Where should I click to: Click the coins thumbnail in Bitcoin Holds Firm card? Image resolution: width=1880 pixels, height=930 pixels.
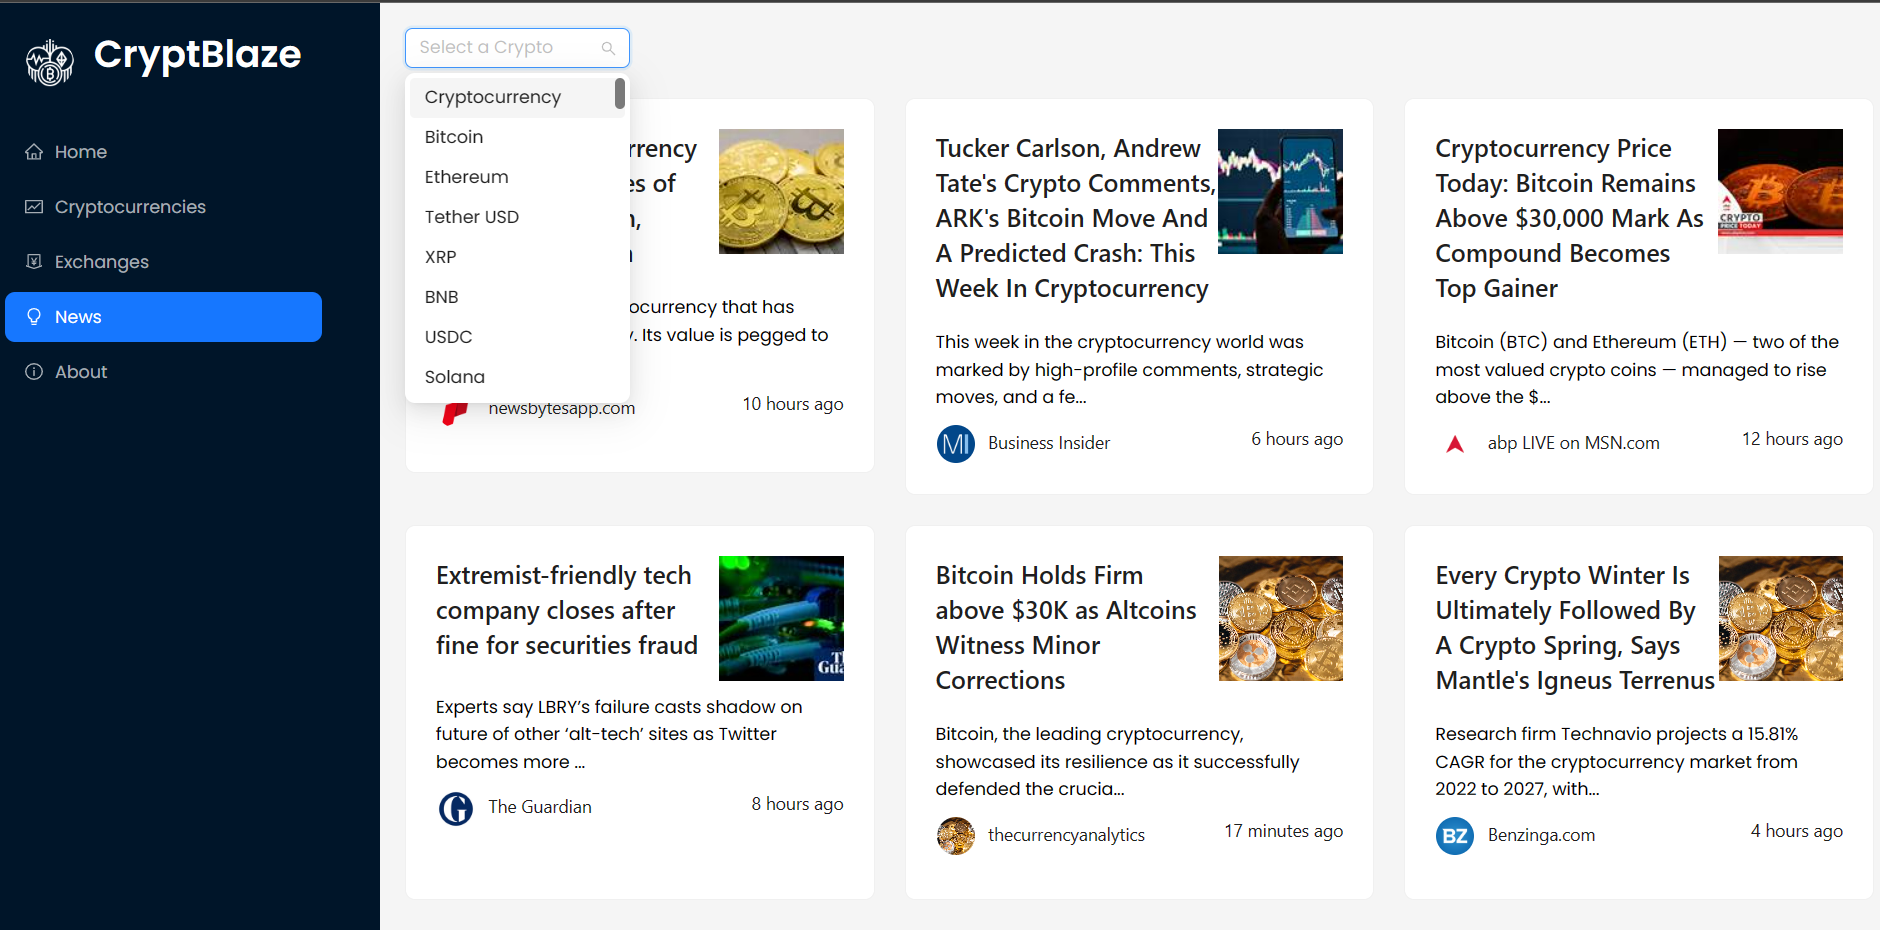click(1280, 618)
